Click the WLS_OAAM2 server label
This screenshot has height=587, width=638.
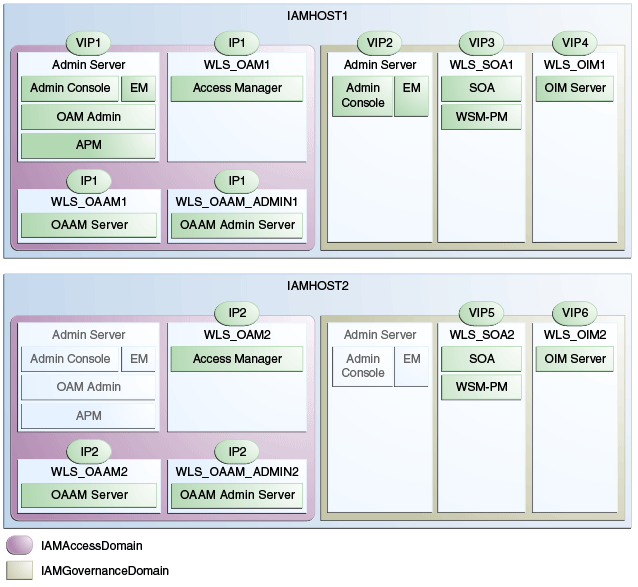89,472
